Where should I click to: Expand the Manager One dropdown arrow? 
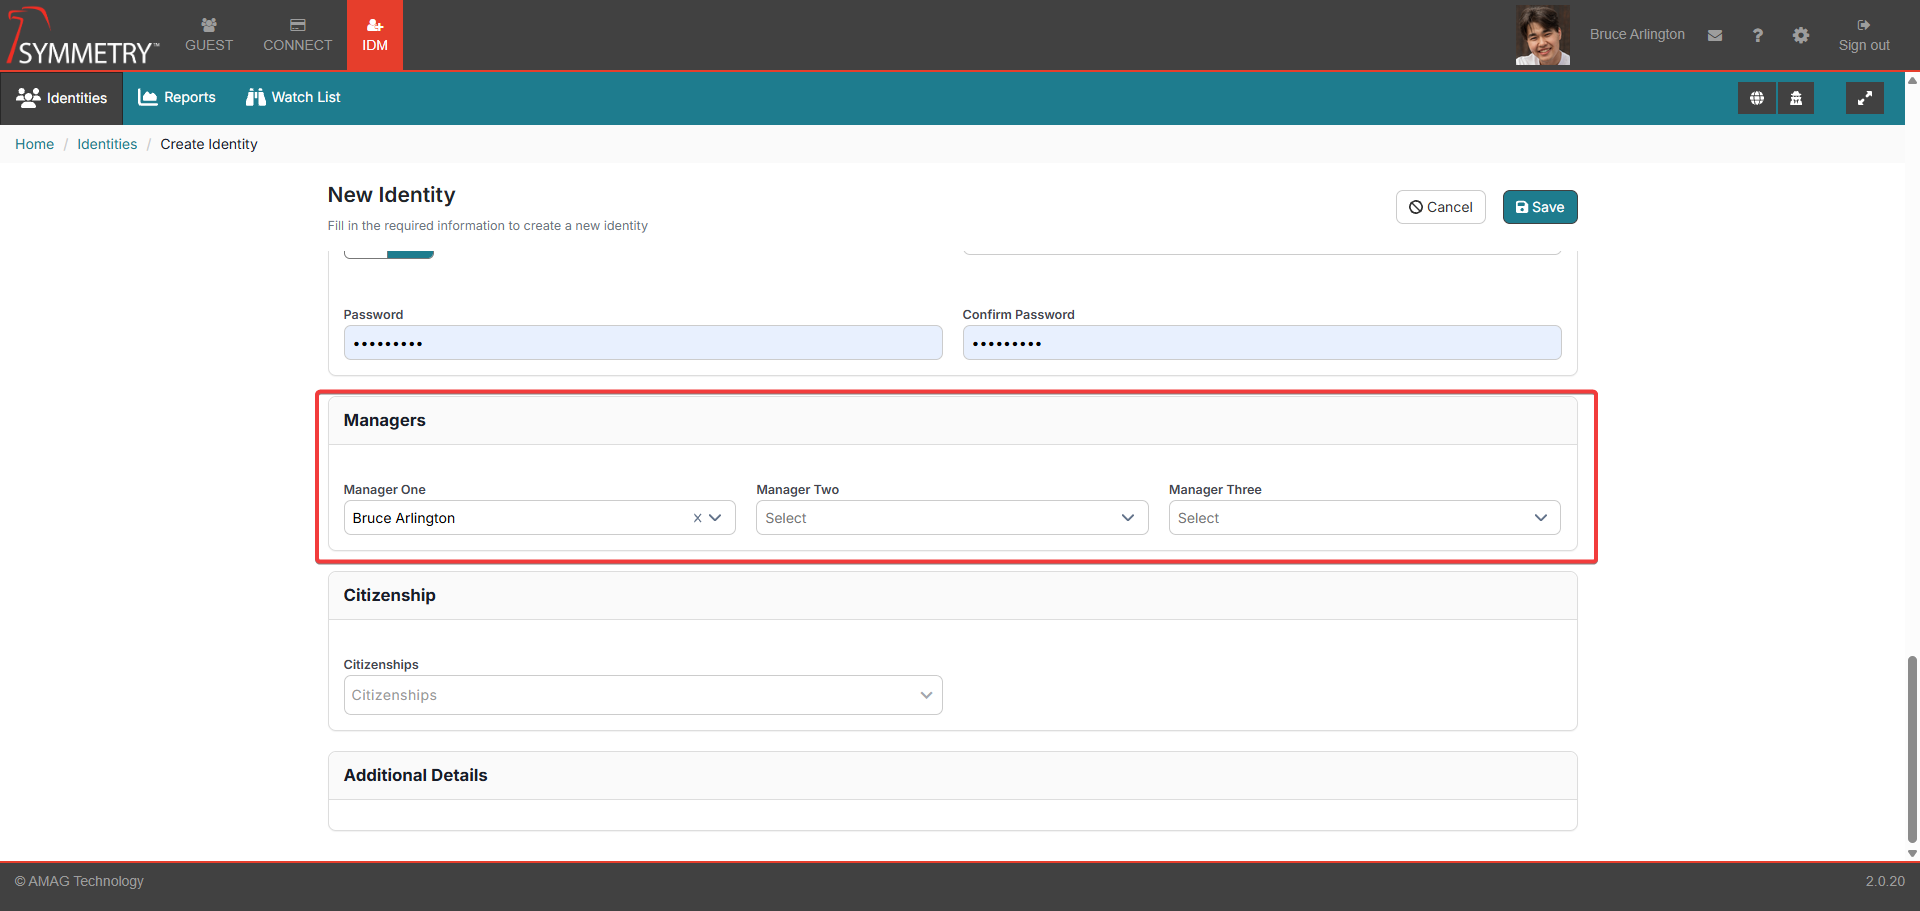click(x=716, y=518)
